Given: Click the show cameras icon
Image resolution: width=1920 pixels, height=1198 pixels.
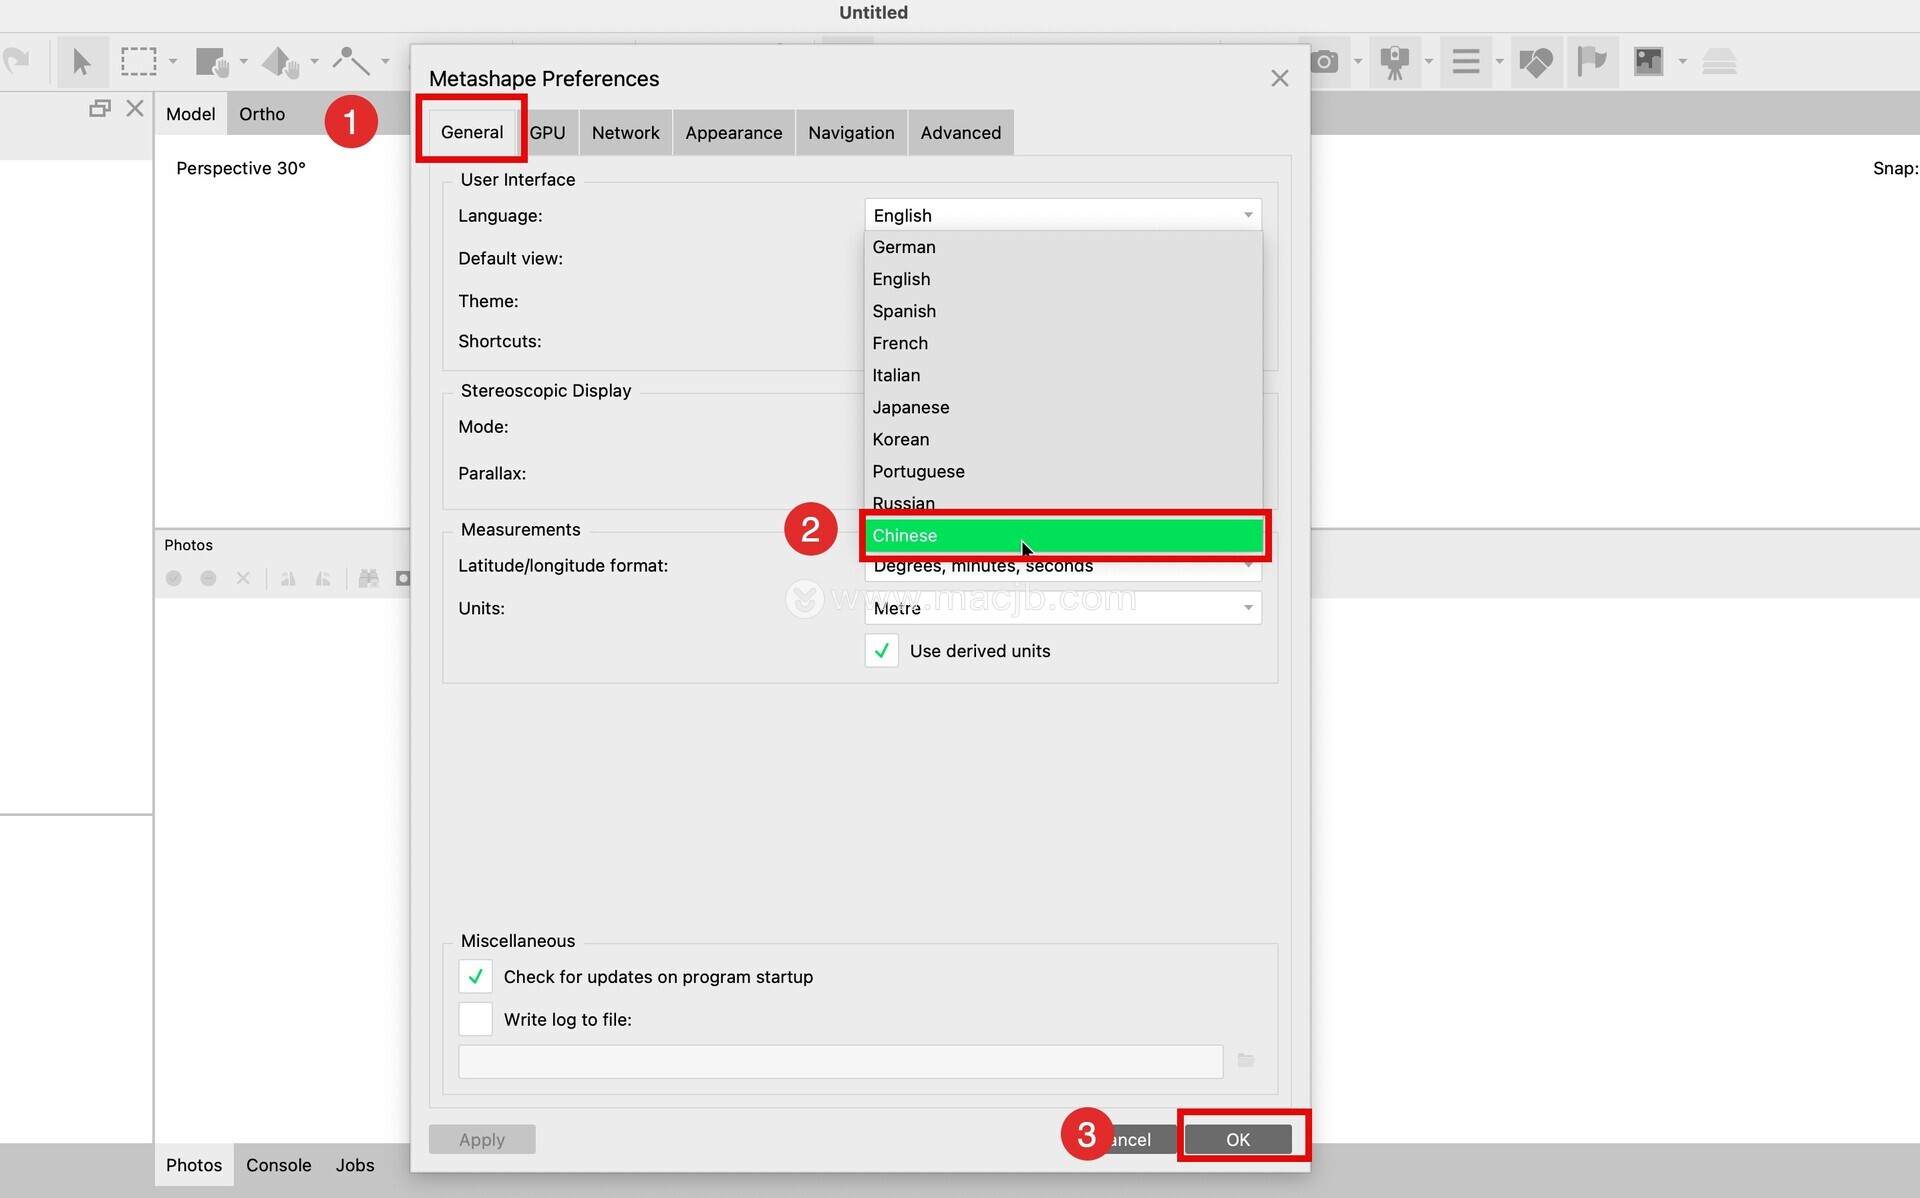Looking at the screenshot, I should [1324, 62].
